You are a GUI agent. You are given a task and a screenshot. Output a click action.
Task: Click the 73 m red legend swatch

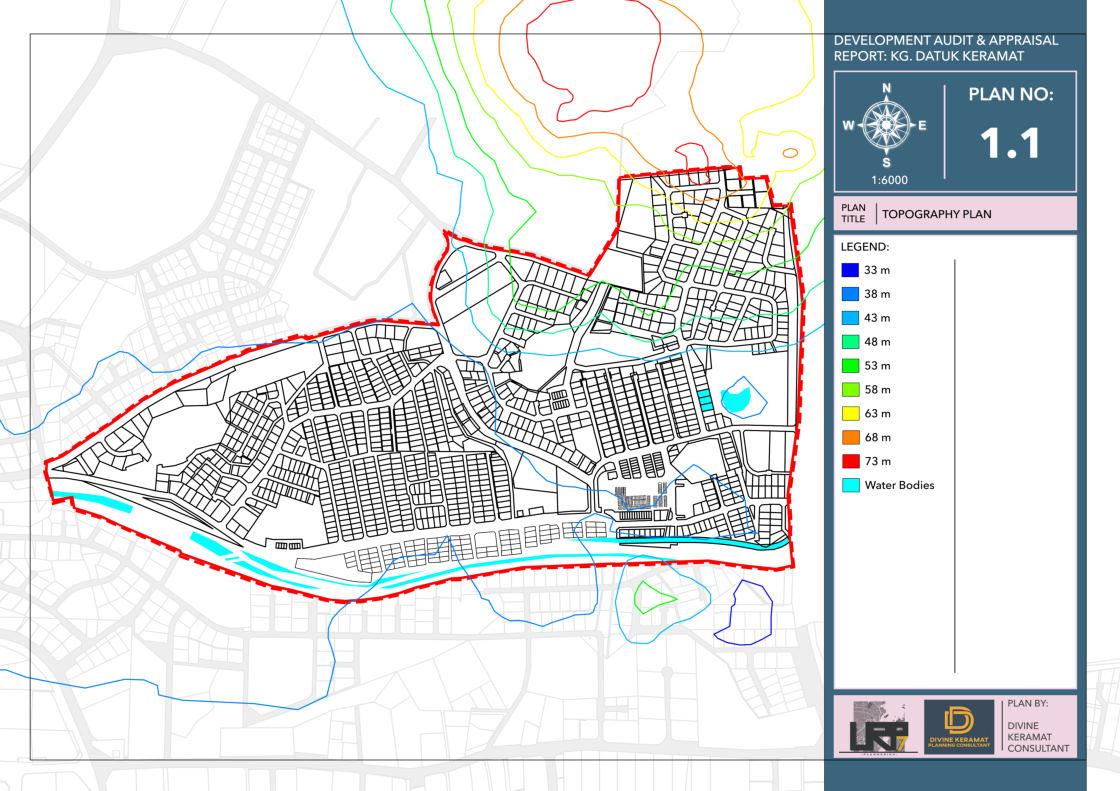(x=850, y=461)
